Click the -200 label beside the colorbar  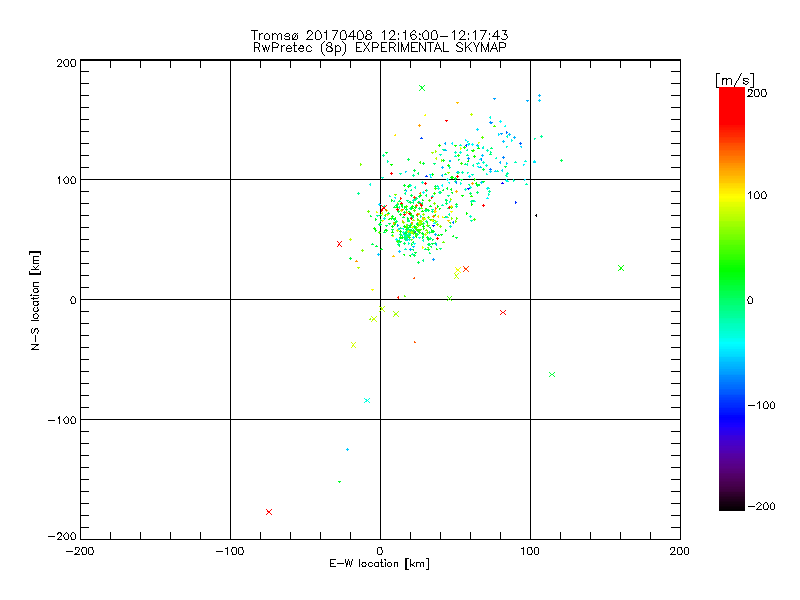tap(761, 506)
